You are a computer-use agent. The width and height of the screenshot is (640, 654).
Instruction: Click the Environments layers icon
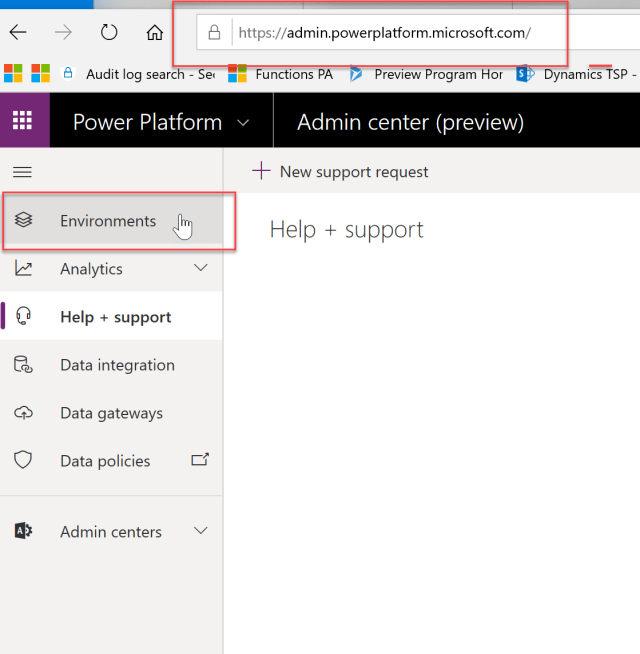23,221
